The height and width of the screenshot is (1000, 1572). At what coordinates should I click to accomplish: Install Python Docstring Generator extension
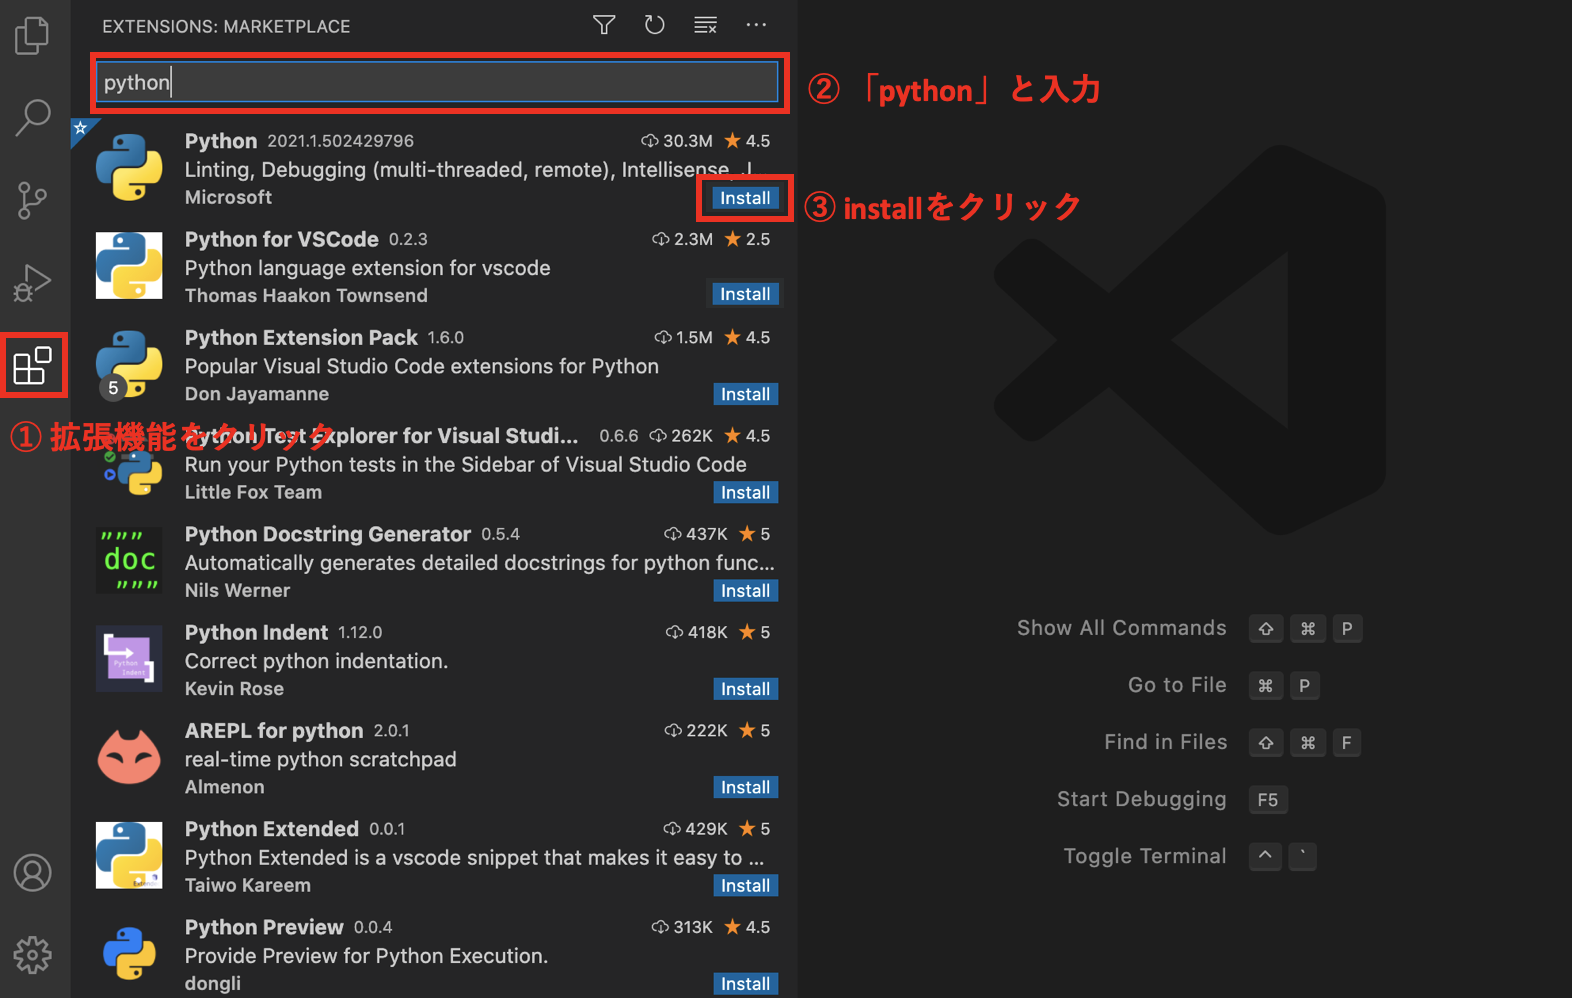[x=745, y=591]
